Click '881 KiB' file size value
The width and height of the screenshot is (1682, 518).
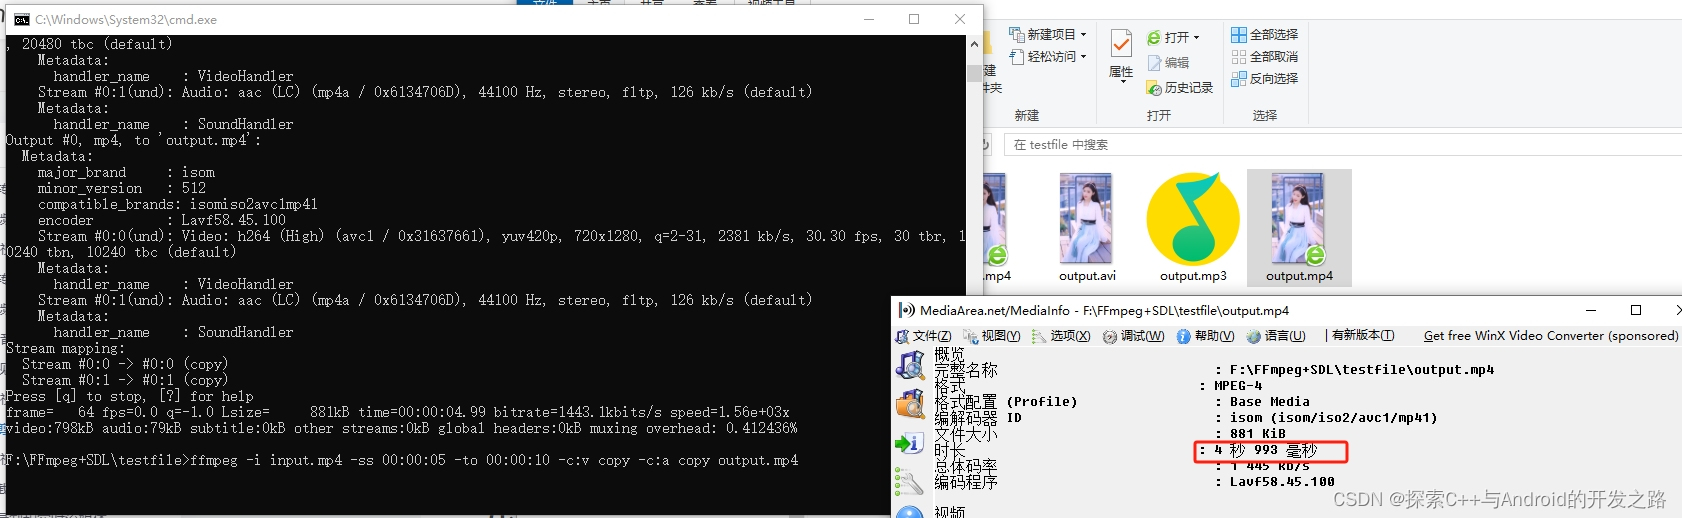pos(1258,434)
